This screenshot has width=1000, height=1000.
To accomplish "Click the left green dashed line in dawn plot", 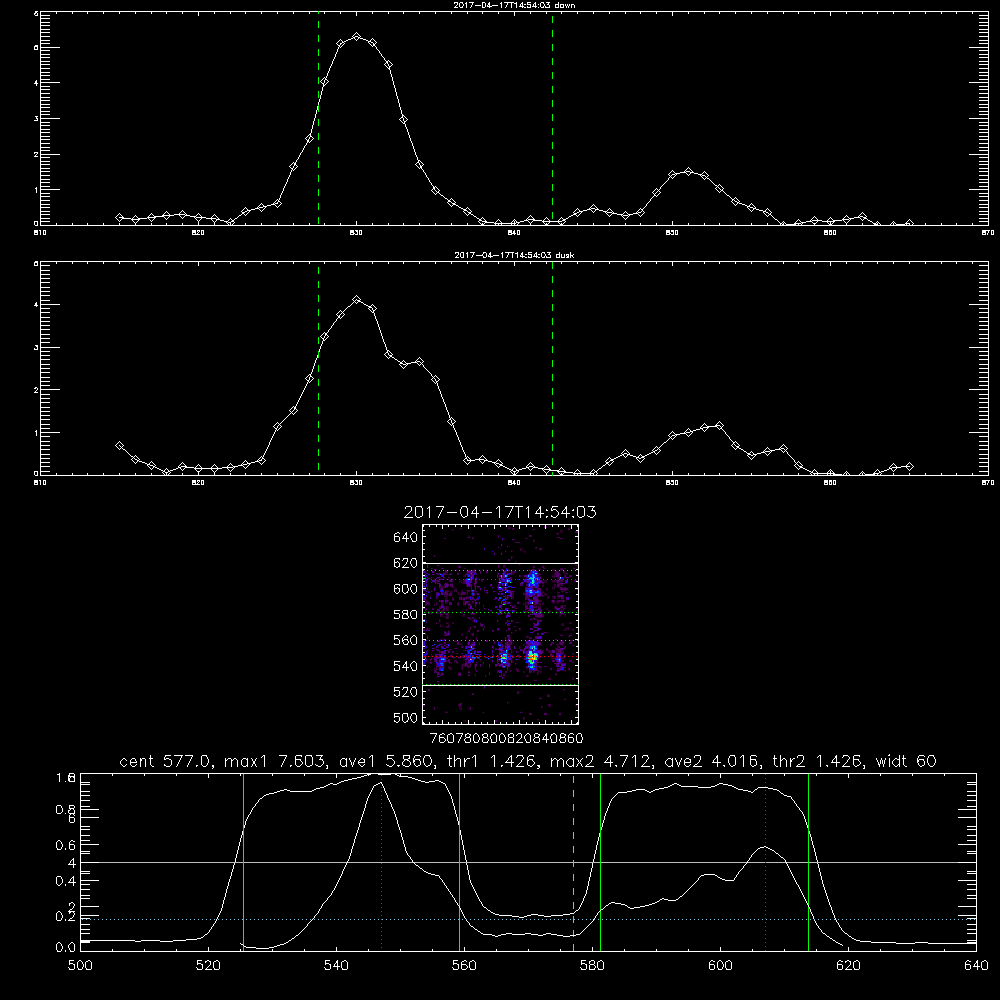I will [x=318, y=119].
